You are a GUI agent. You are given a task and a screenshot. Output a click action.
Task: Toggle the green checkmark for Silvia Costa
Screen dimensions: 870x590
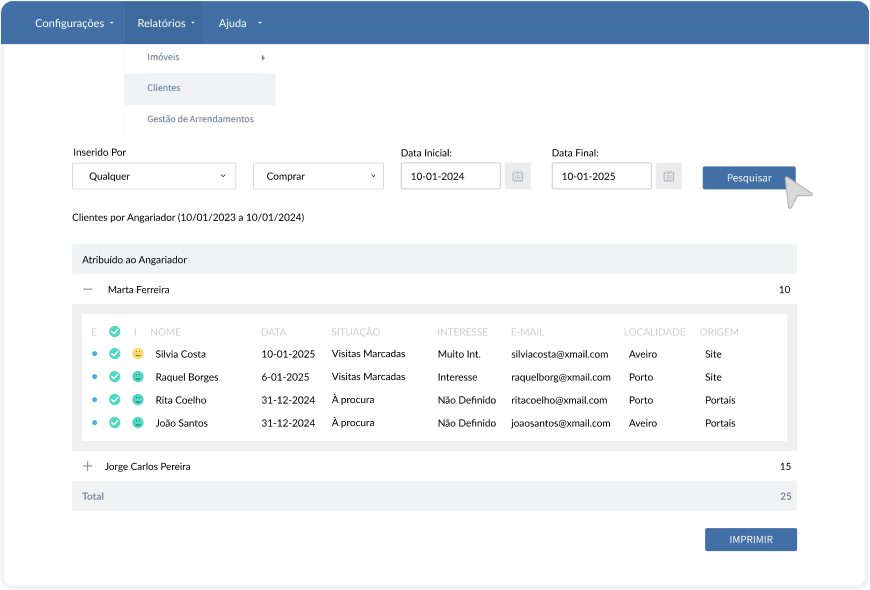click(114, 354)
